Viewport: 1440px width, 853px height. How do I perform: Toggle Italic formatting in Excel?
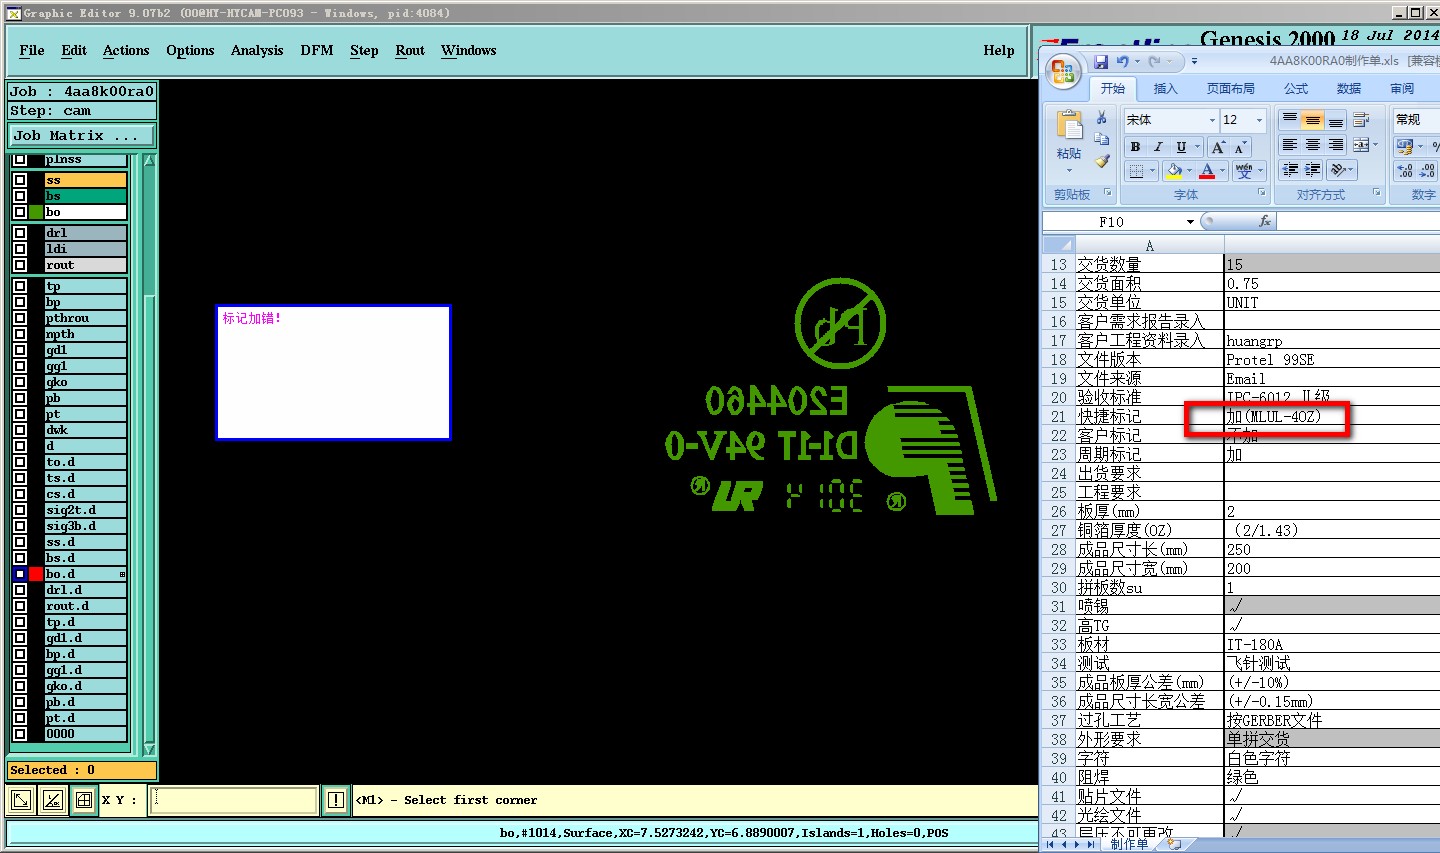[x=1158, y=147]
